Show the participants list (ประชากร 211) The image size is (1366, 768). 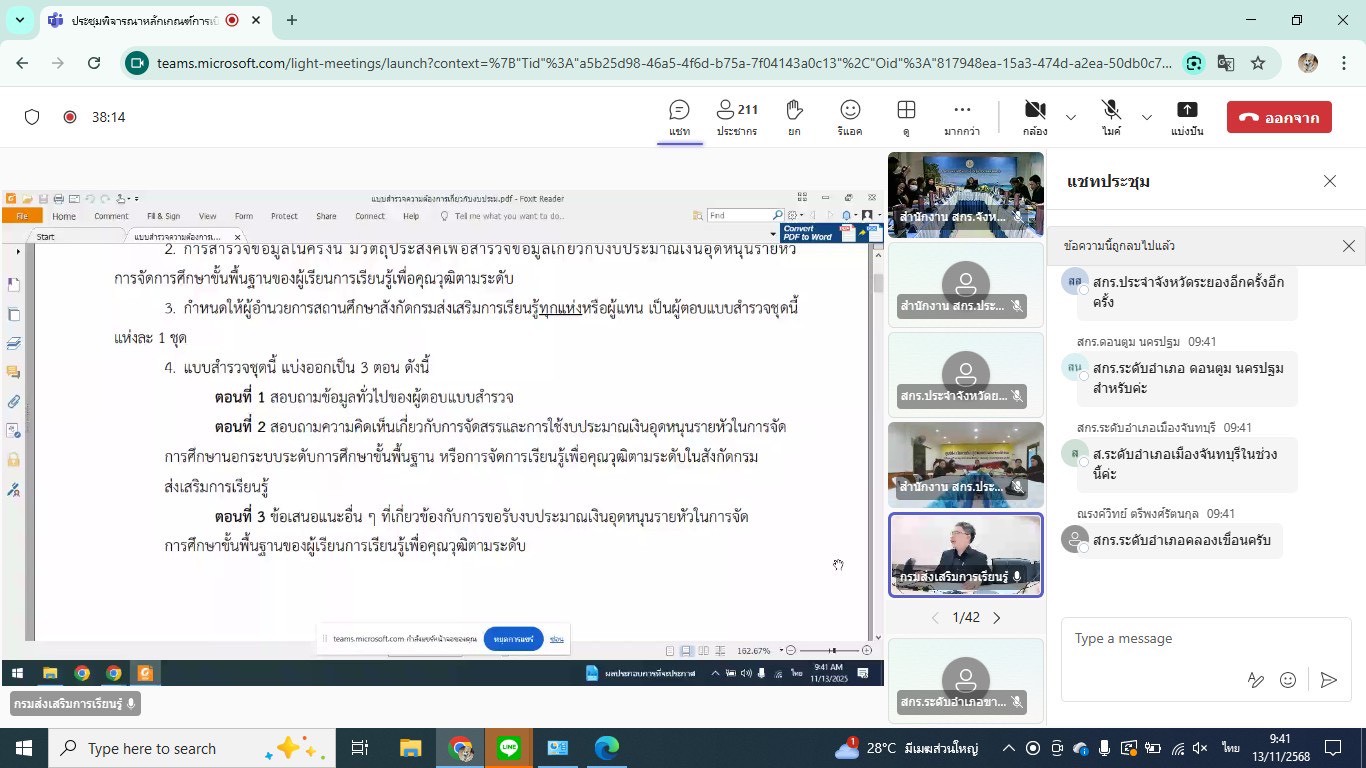pyautogui.click(x=737, y=117)
